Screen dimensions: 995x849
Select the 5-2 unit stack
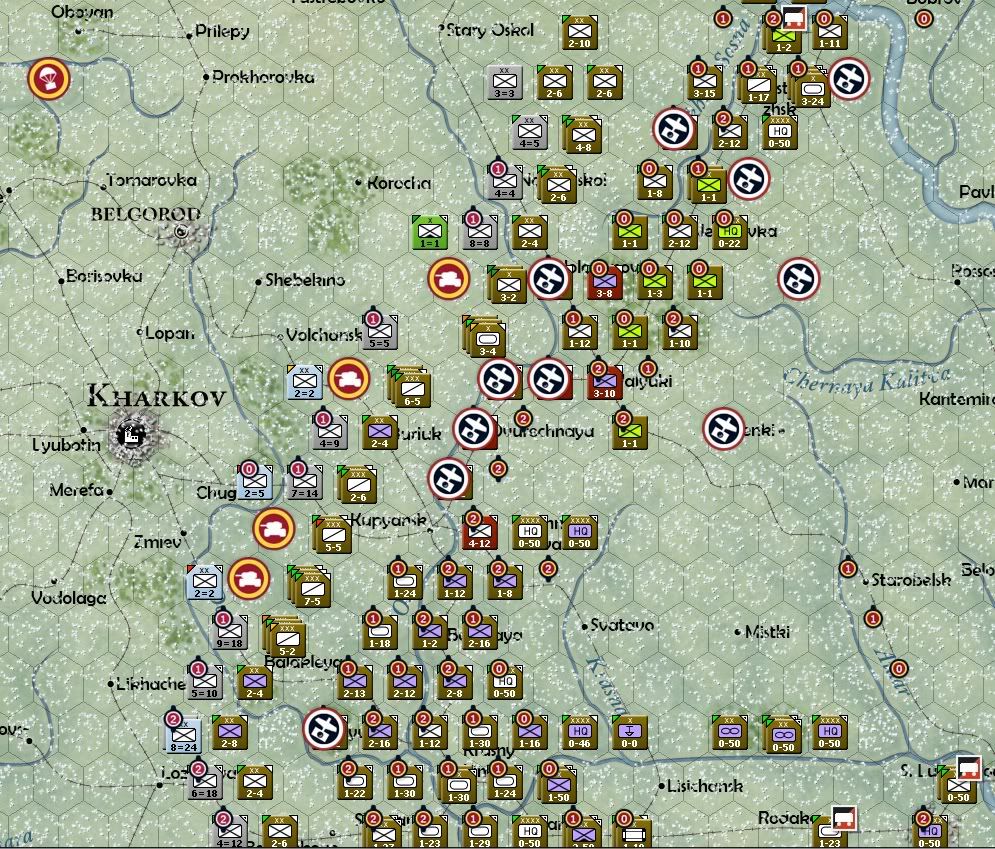point(285,636)
